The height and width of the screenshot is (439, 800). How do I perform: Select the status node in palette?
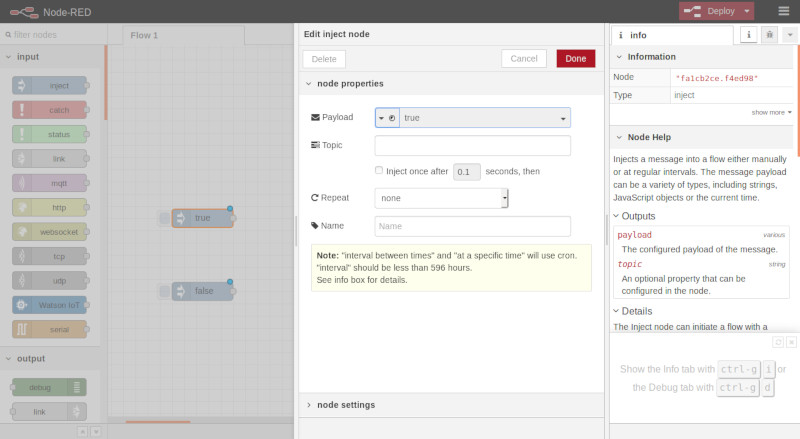point(49,134)
